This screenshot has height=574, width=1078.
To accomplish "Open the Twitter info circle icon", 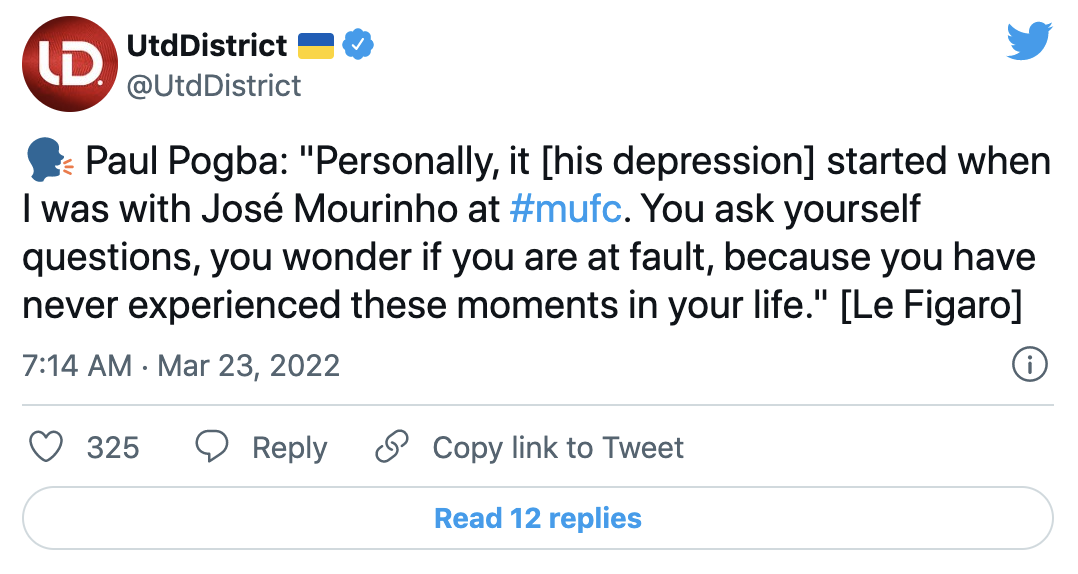I will 1029,365.
